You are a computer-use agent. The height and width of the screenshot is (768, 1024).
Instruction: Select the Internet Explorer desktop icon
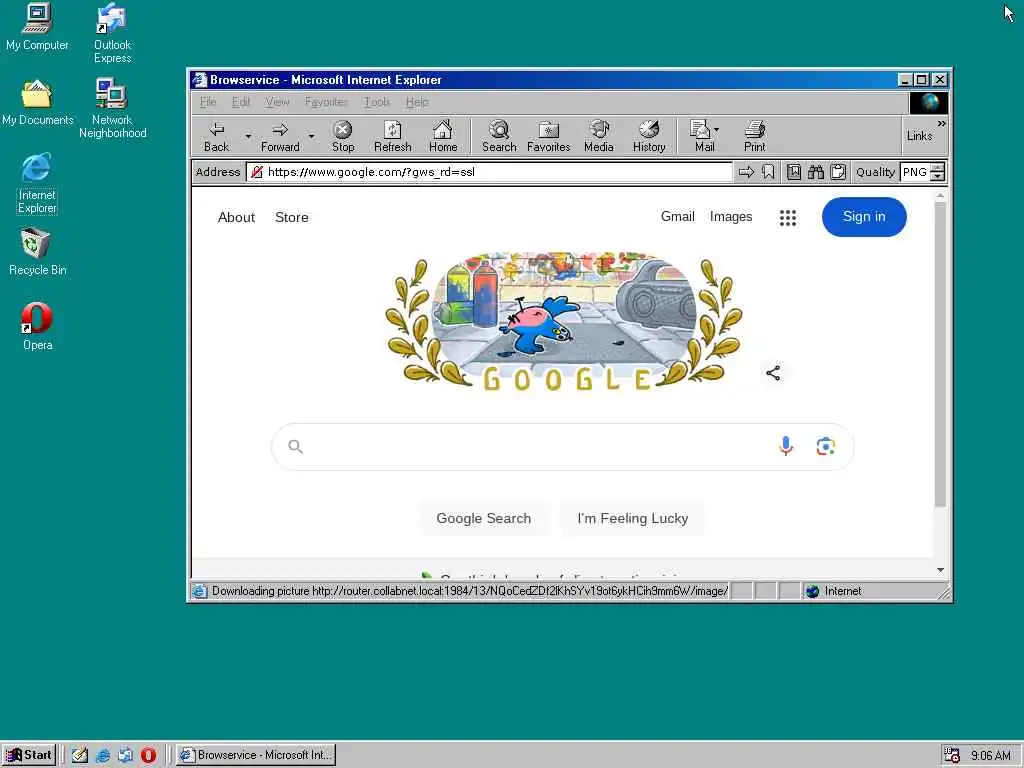coord(37,184)
